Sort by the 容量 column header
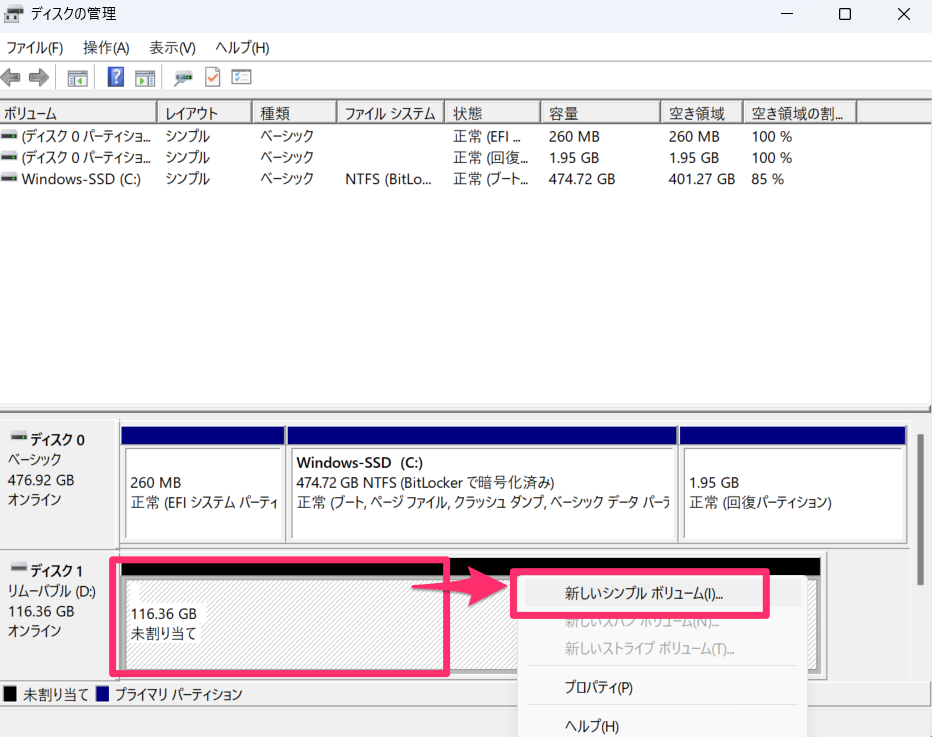This screenshot has width=932, height=737. [599, 113]
